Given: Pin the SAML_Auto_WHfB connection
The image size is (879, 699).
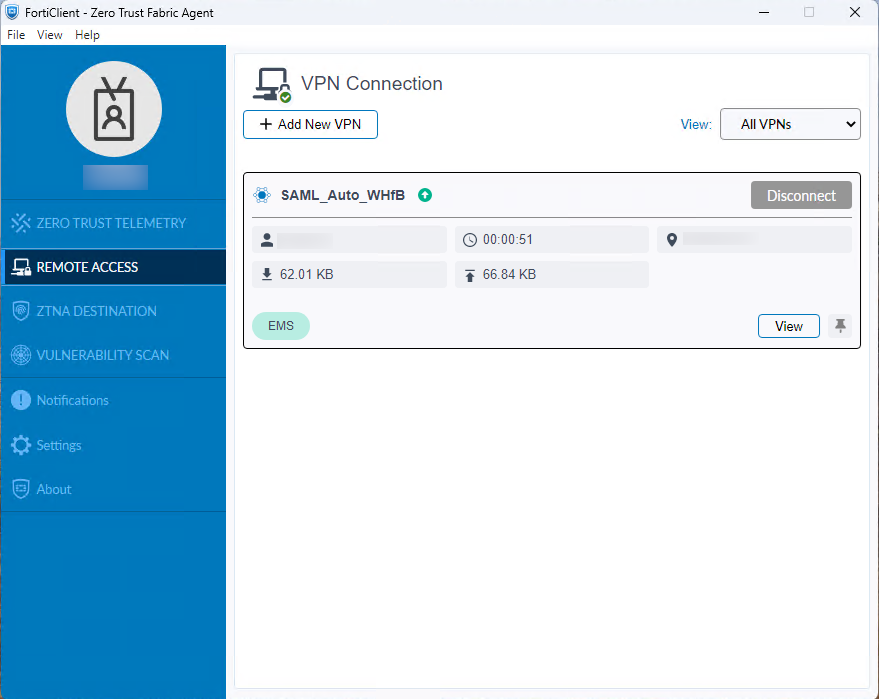Looking at the screenshot, I should point(840,326).
